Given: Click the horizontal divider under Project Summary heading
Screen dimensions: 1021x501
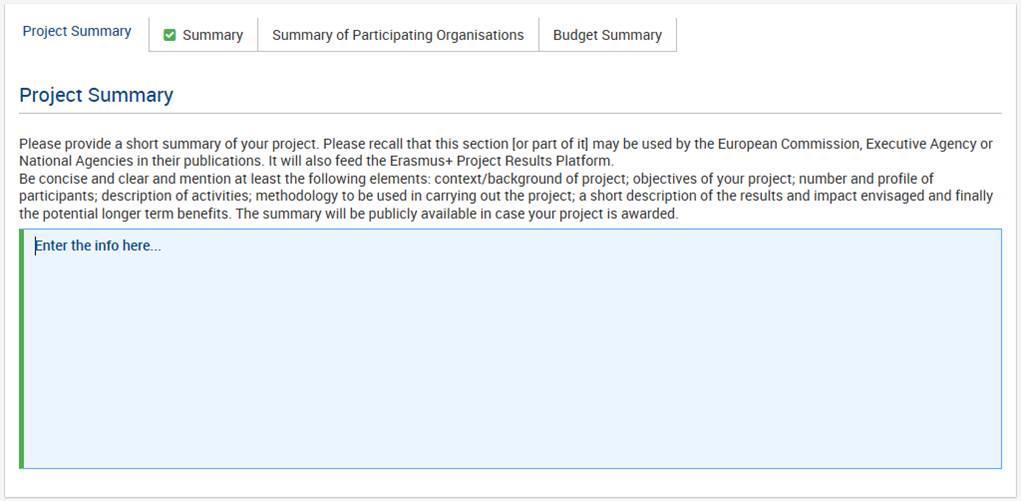Looking at the screenshot, I should (x=510, y=113).
